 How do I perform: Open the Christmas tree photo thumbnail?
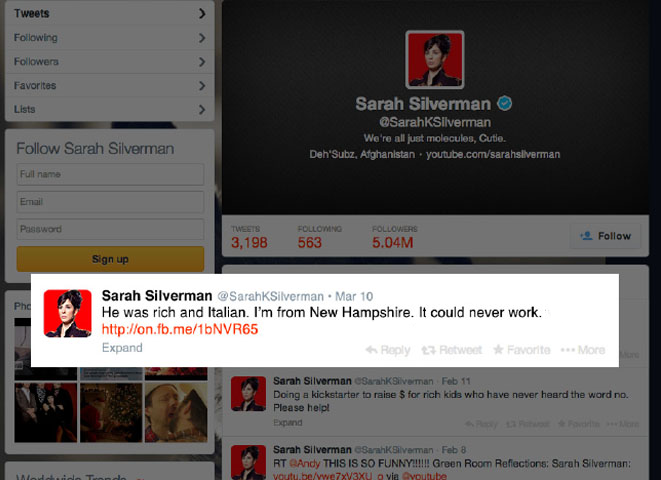click(111, 412)
